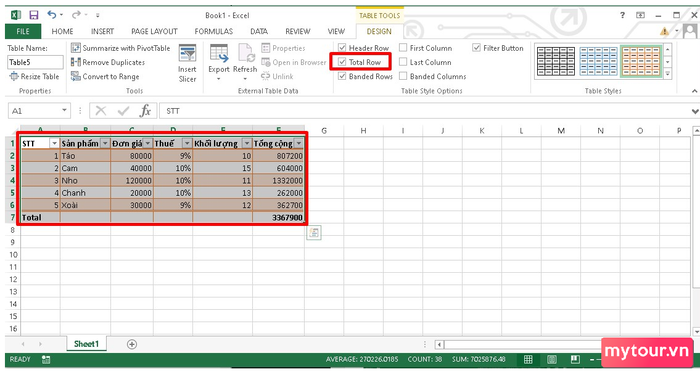
Task: Switch to the HOME tab
Action: click(62, 31)
